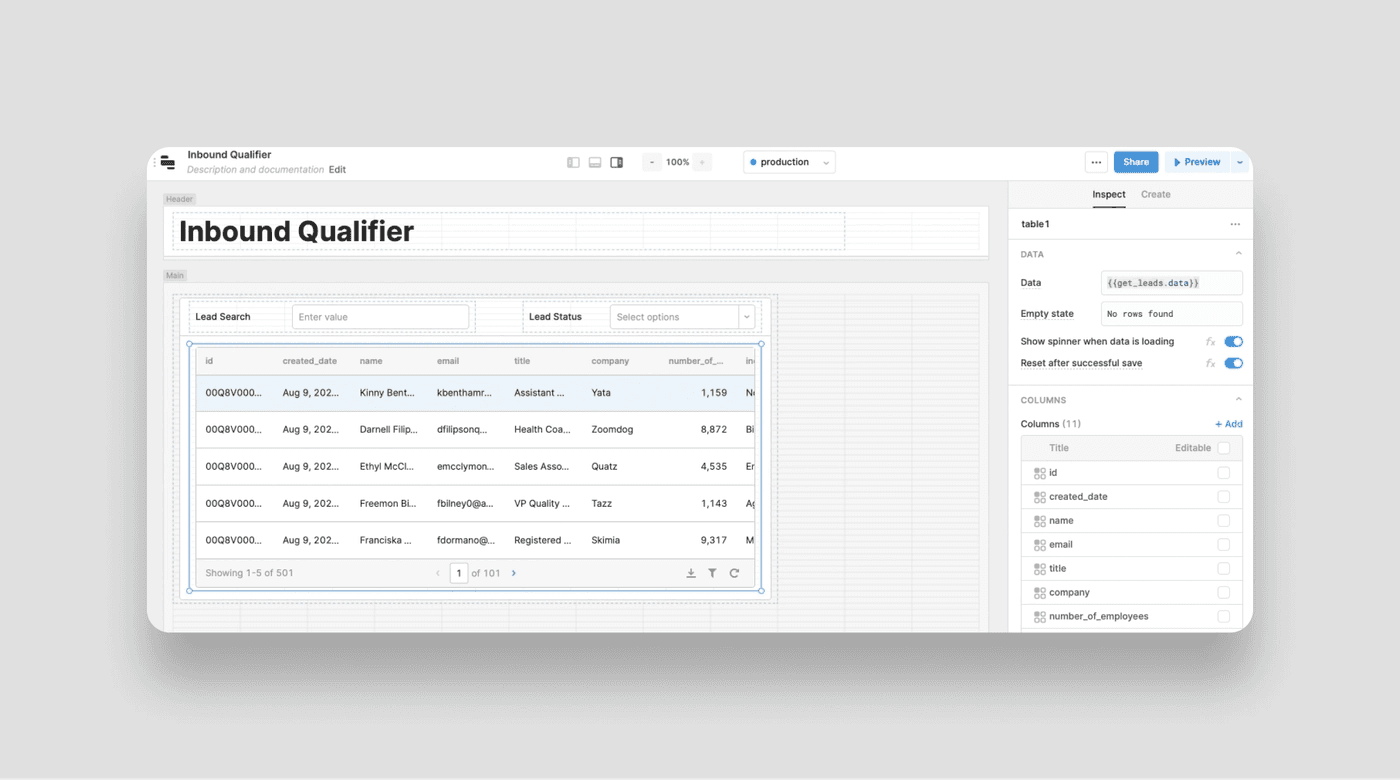Open the table1 more options menu
1400x780 pixels.
[x=1235, y=225]
